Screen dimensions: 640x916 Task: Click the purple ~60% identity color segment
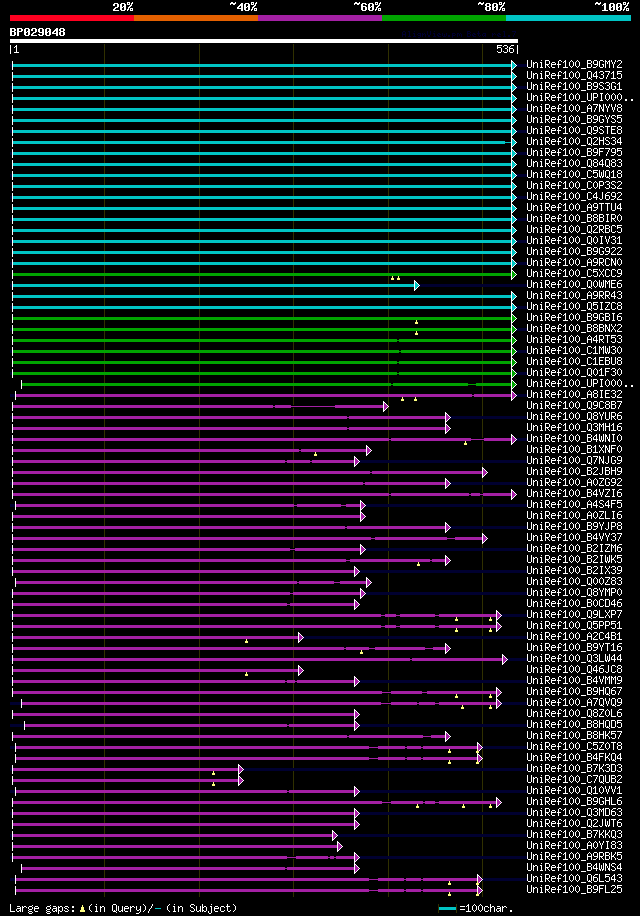tap(320, 18)
